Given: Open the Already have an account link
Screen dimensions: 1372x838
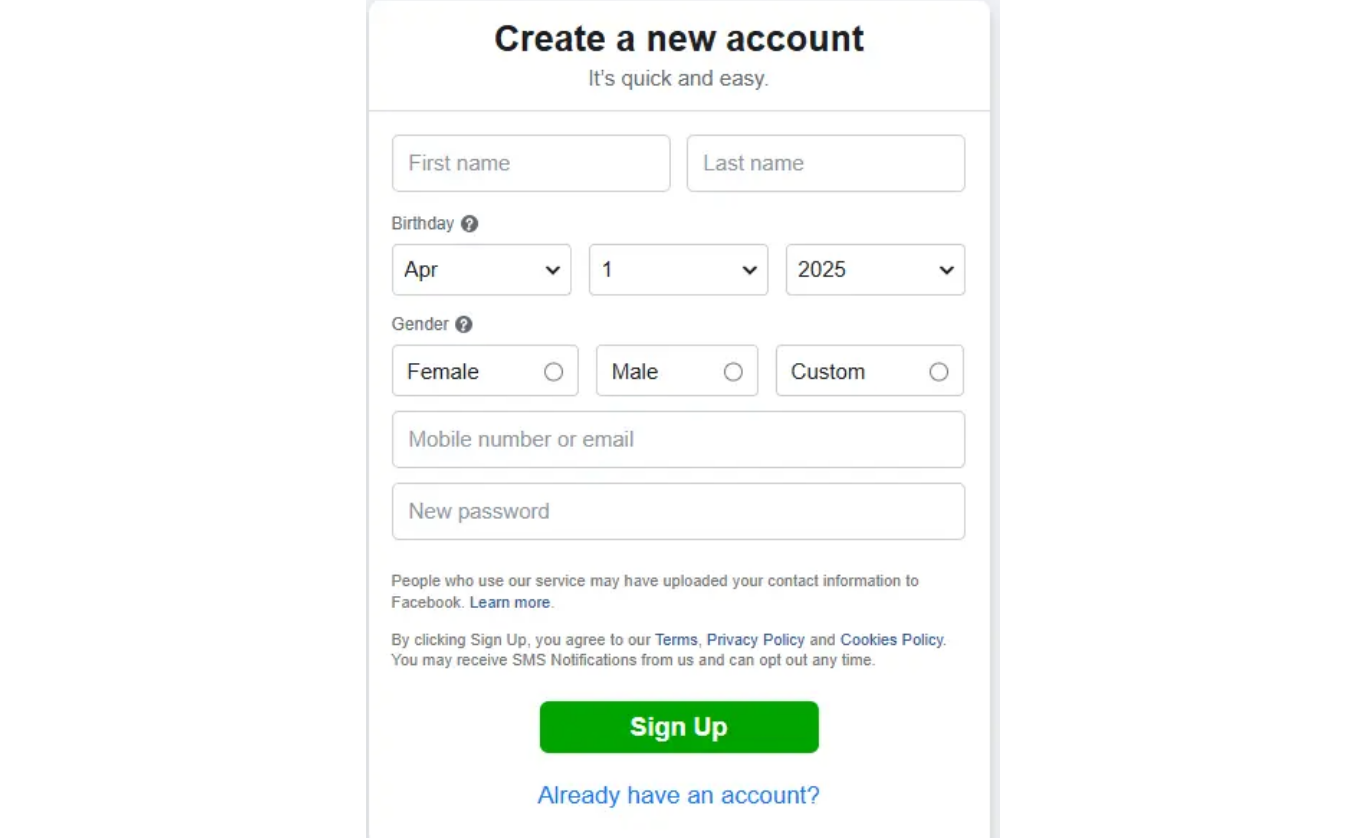Looking at the screenshot, I should [x=678, y=795].
